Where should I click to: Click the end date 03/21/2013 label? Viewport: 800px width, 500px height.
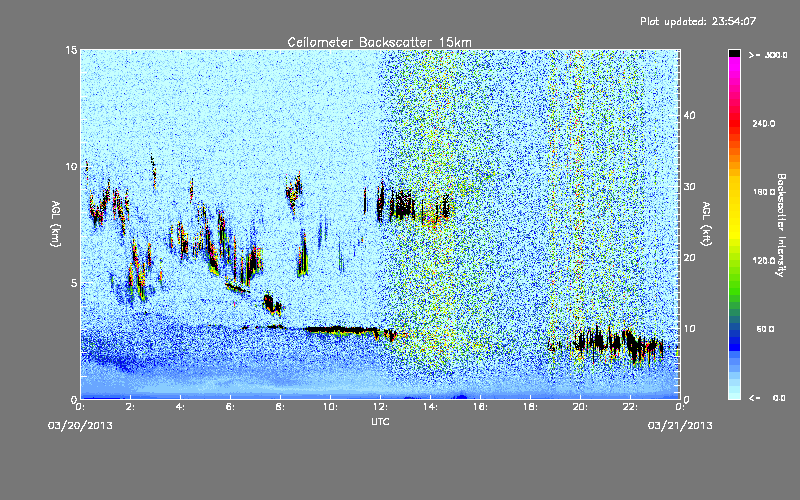(x=680, y=426)
